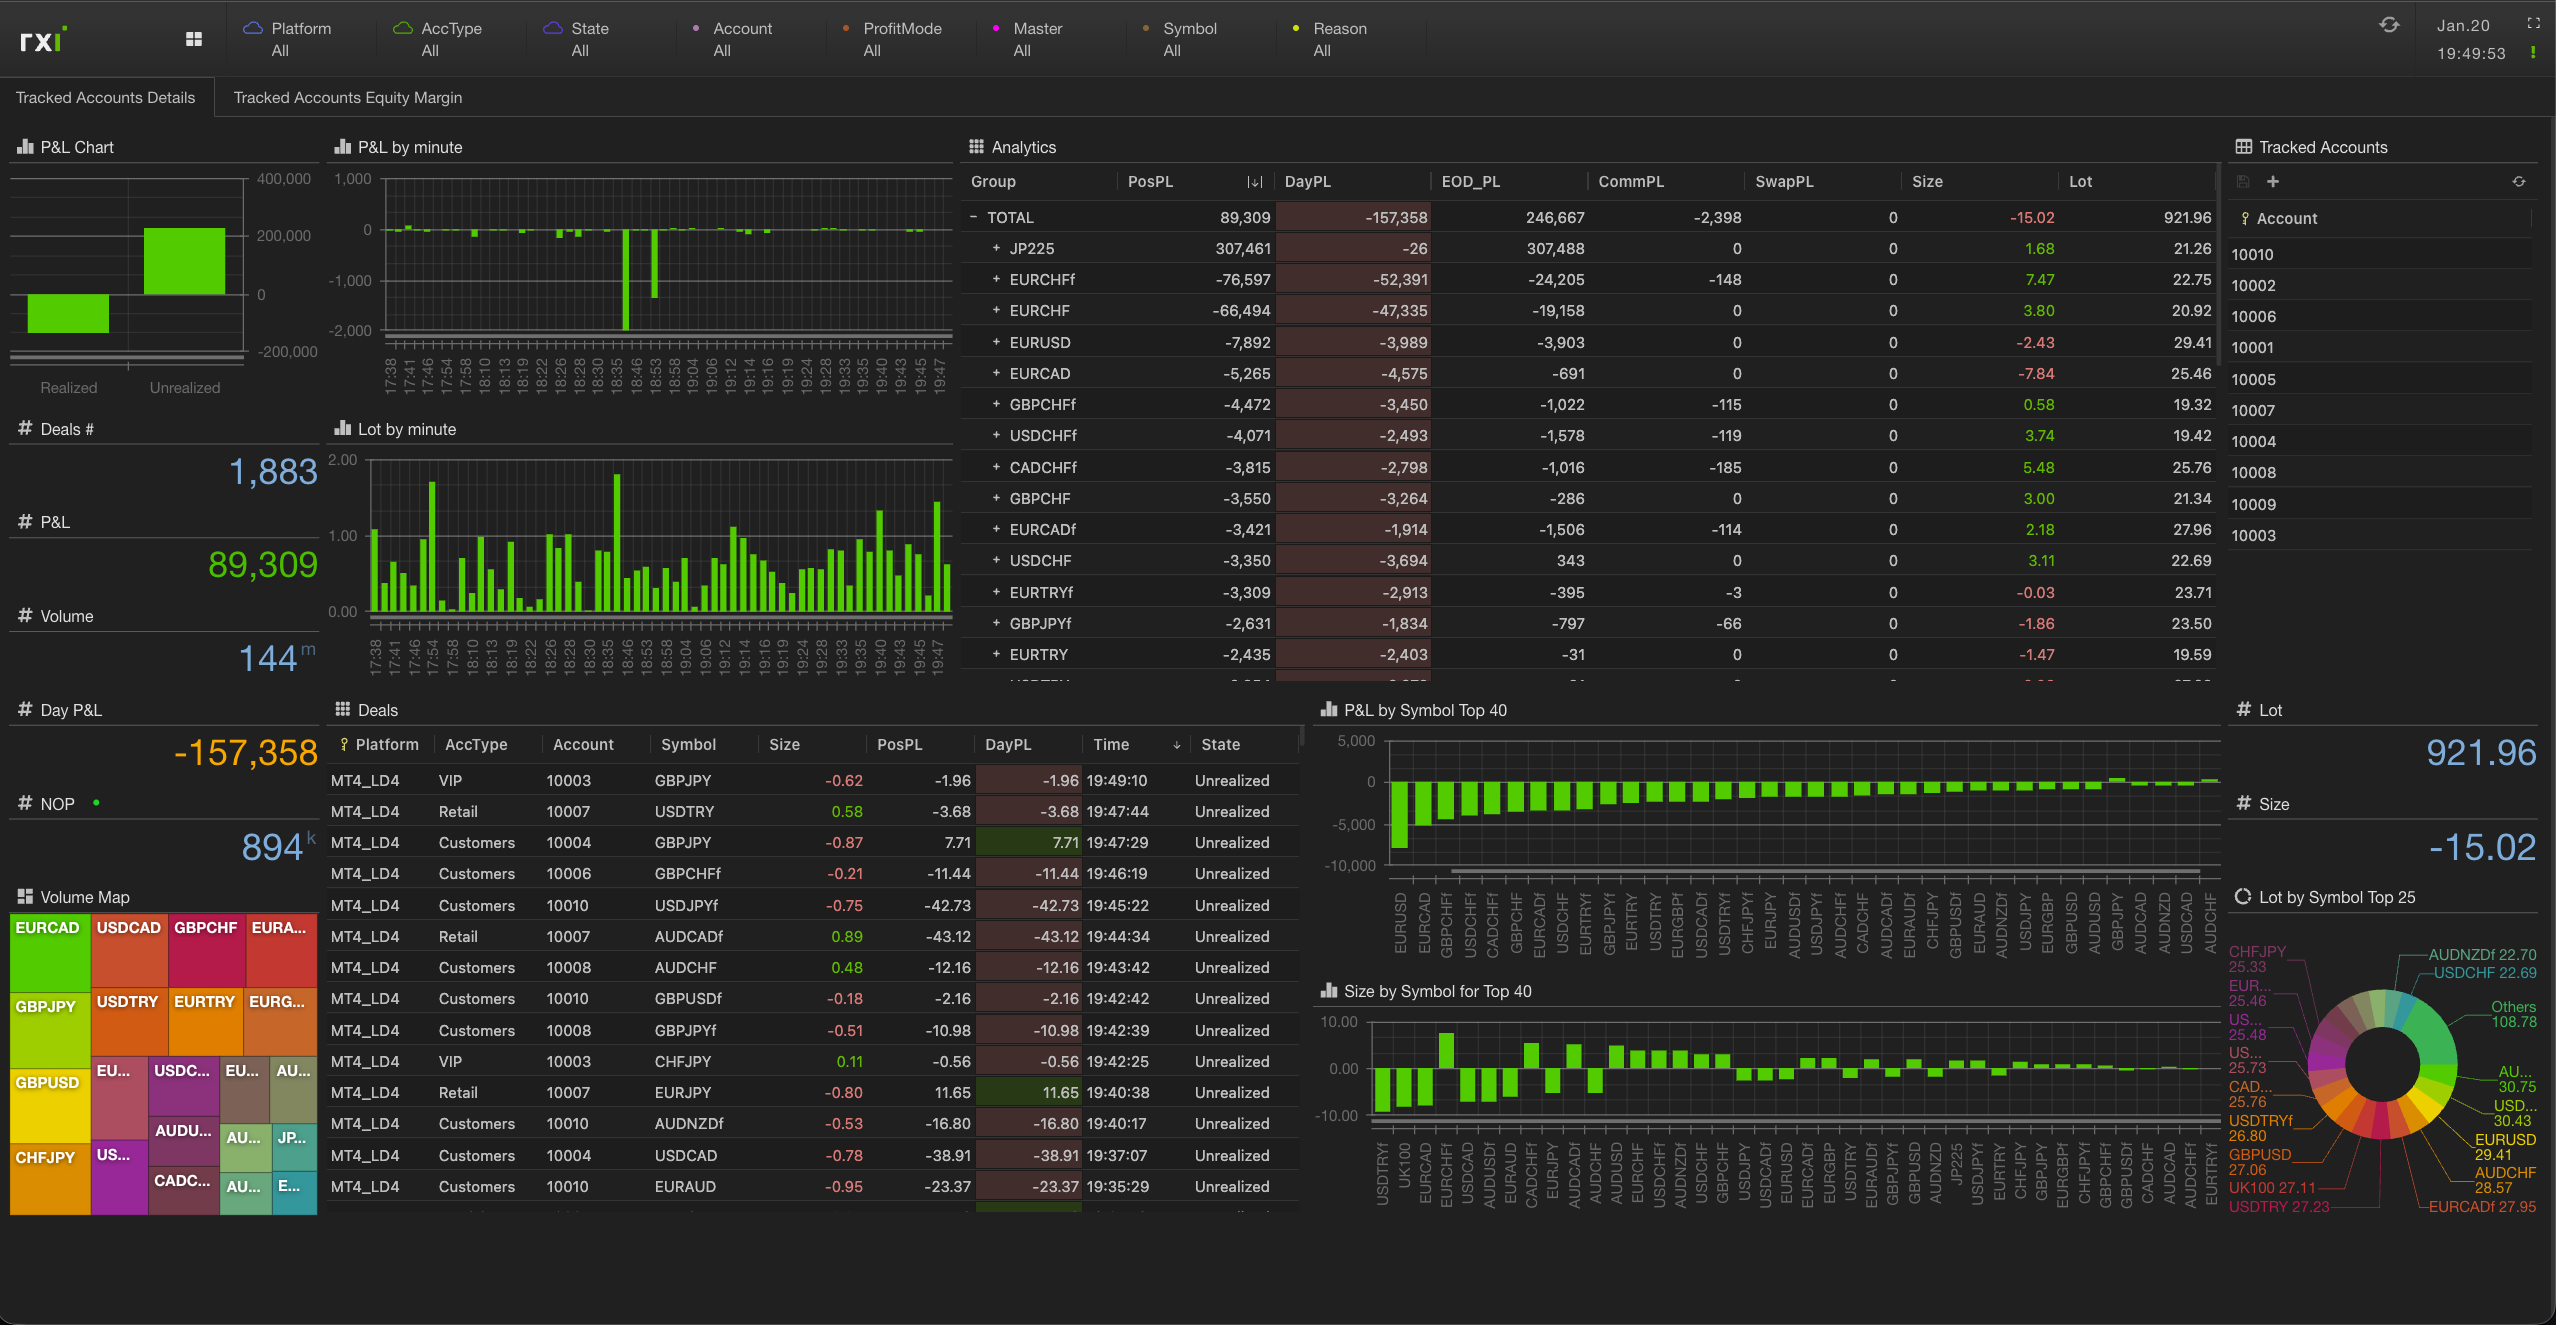Refresh the dashboard using the top-right refresh icon
This screenshot has width=2556, height=1325.
(2390, 25)
